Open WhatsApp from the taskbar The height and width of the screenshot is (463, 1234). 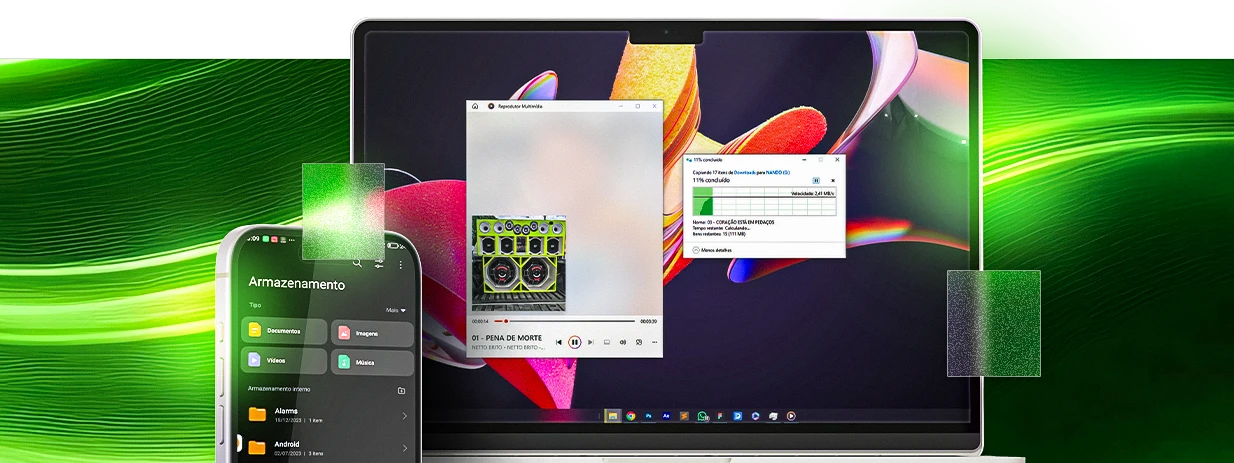tap(702, 415)
